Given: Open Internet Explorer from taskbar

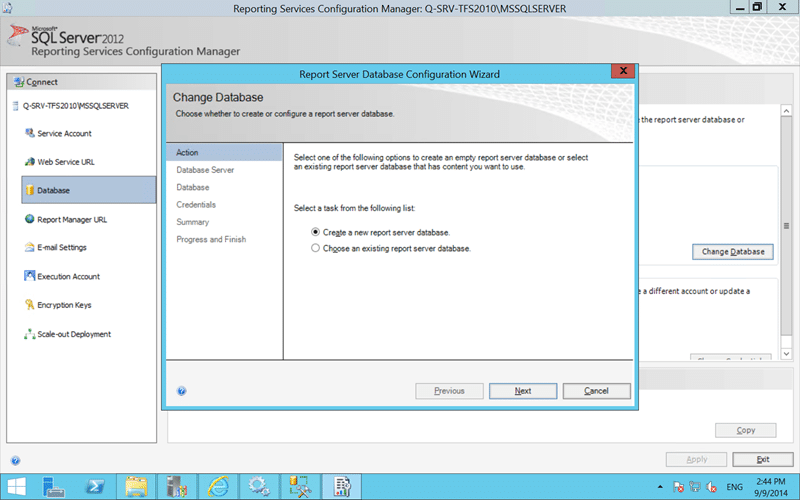Looking at the screenshot, I should (218, 487).
